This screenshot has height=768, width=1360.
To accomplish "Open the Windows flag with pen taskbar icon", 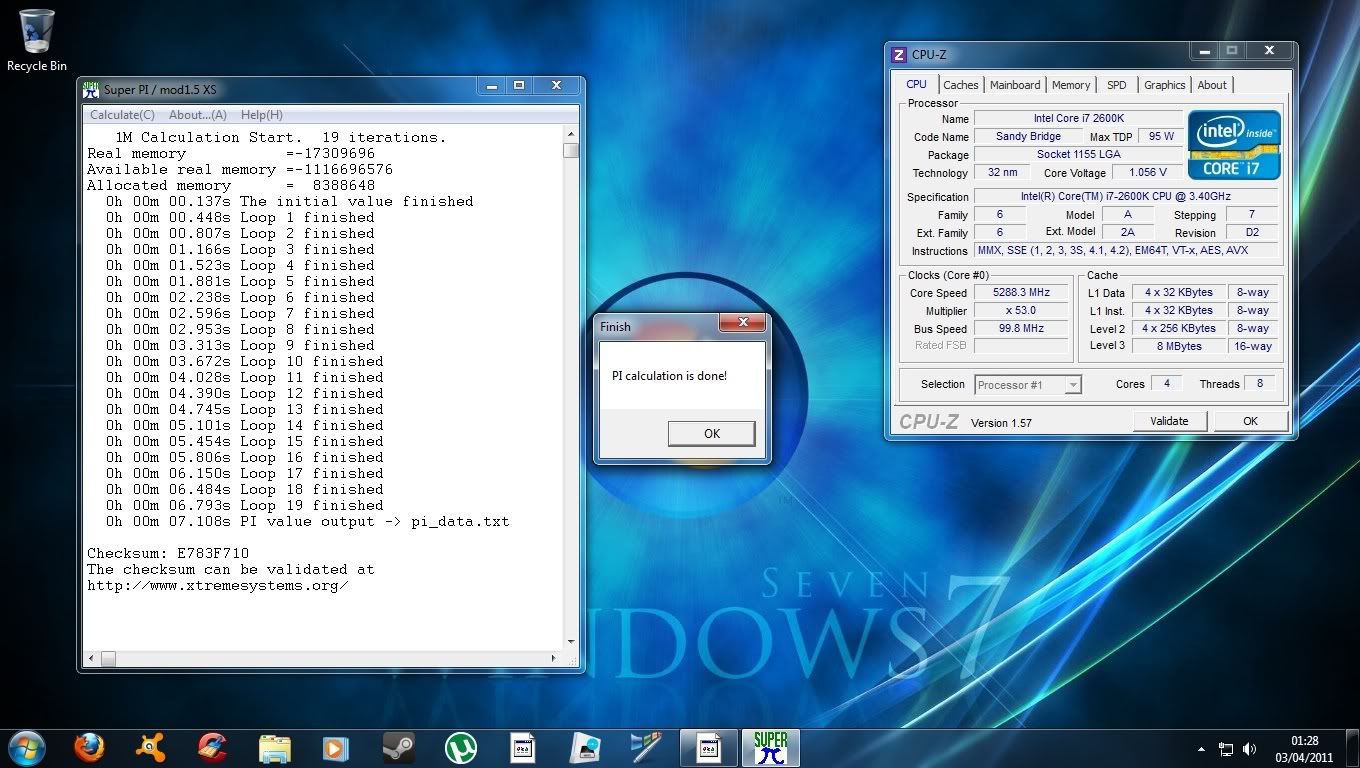I will (x=646, y=747).
